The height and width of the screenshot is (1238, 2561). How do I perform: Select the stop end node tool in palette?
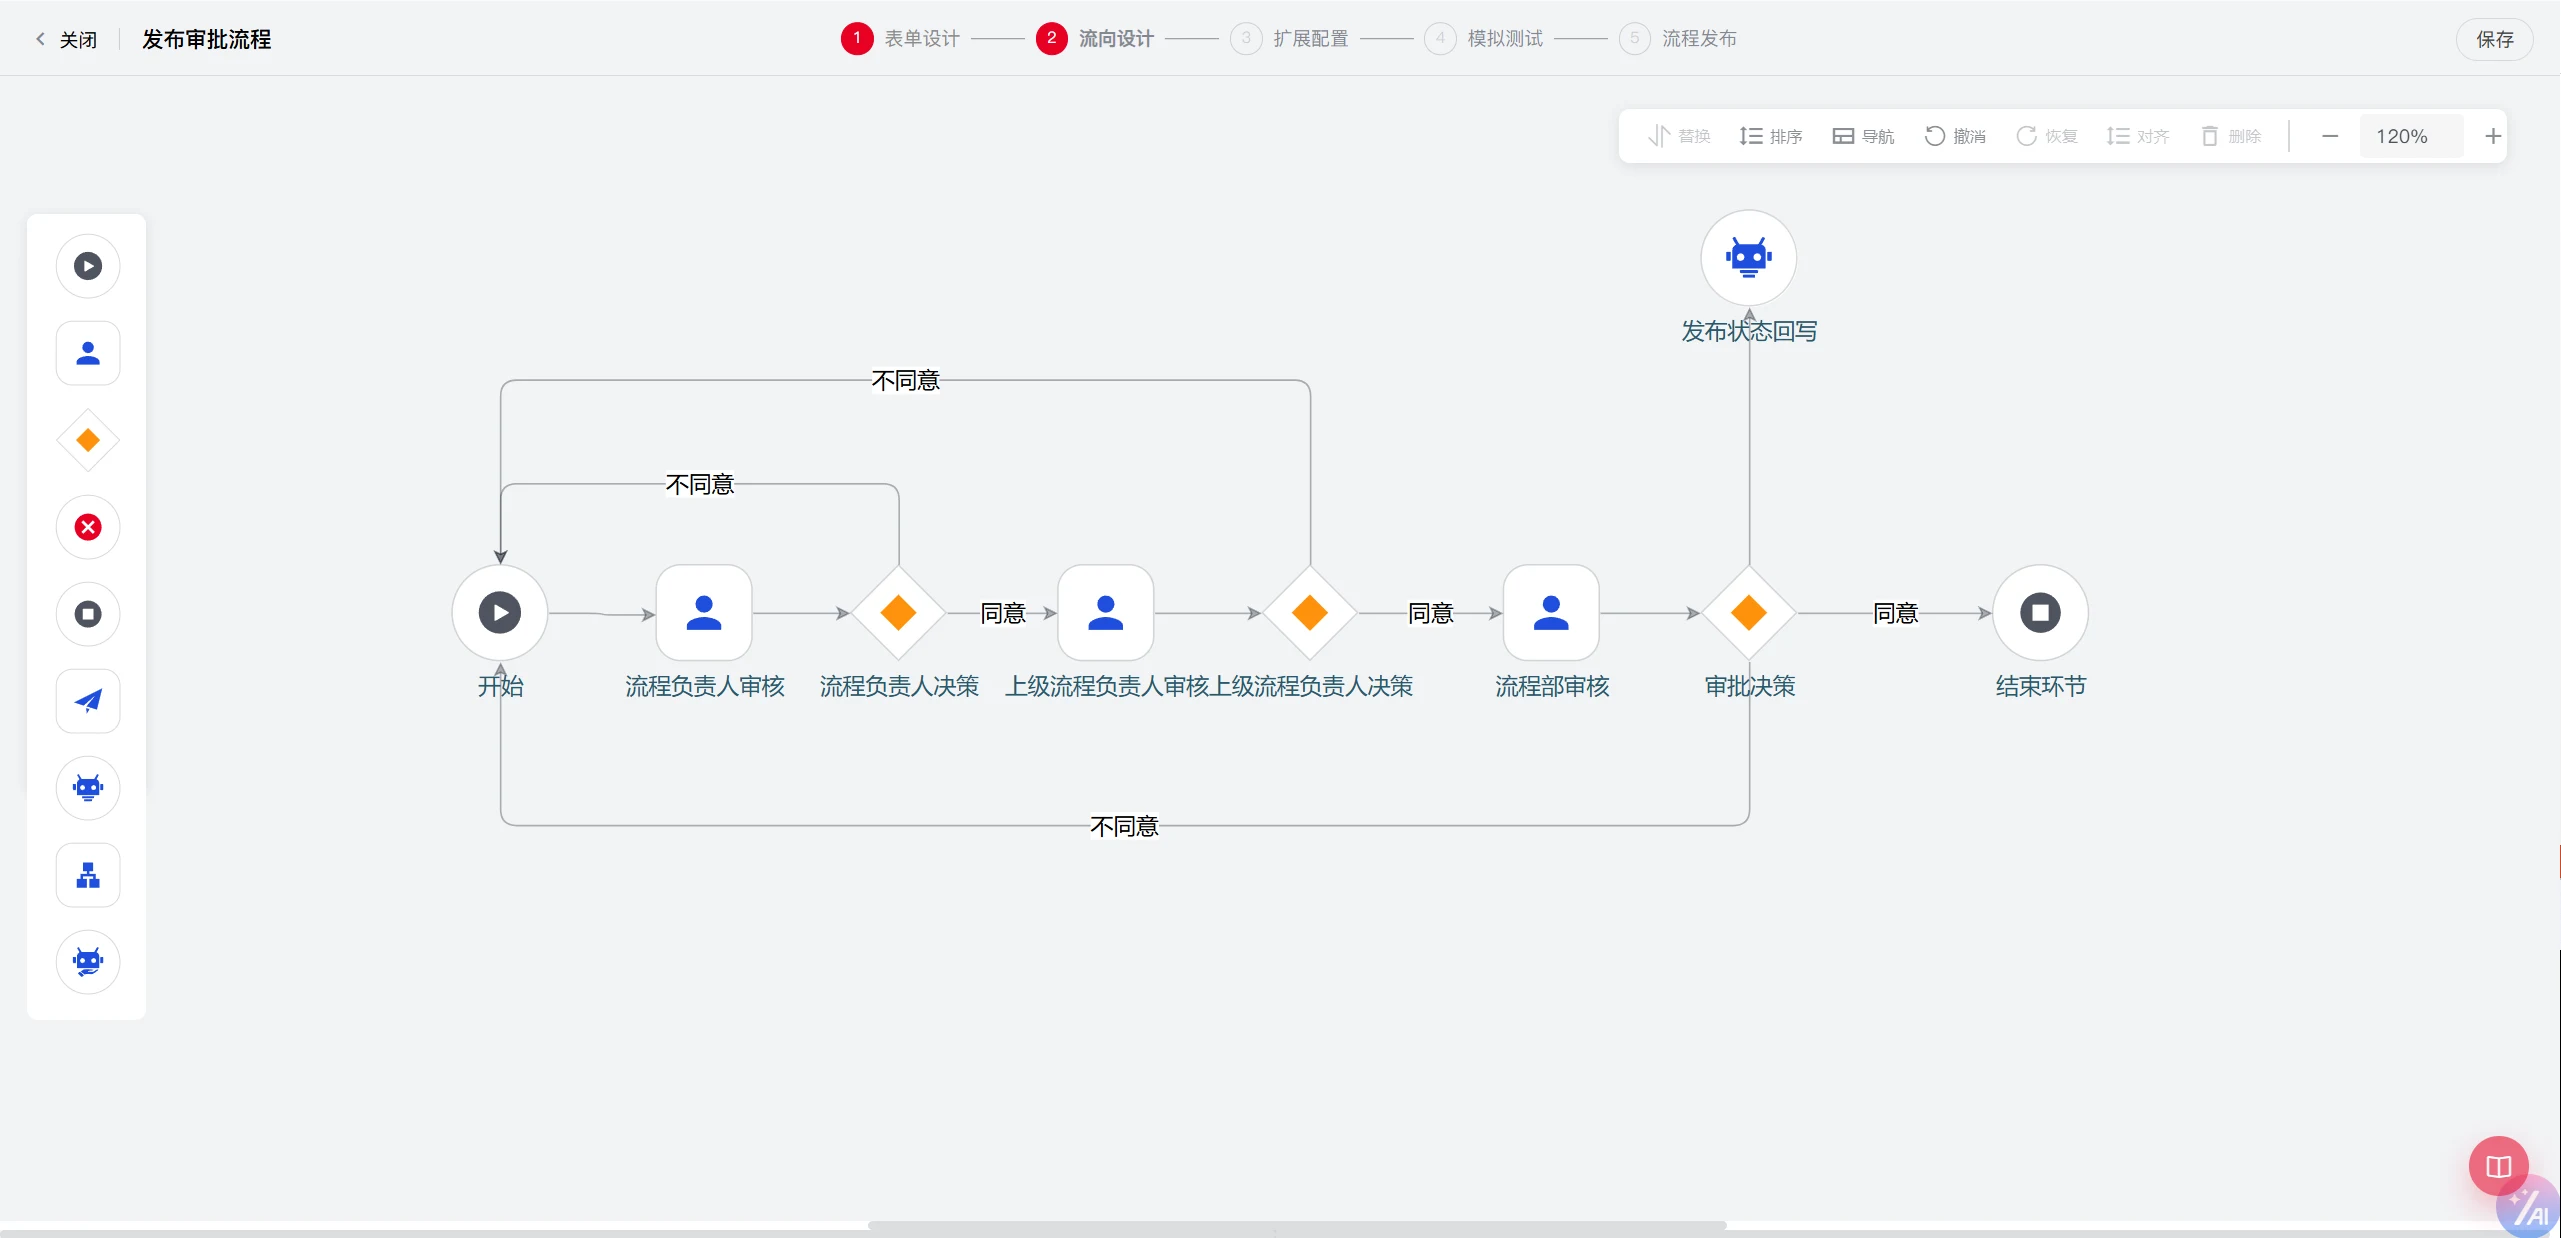pos(88,614)
